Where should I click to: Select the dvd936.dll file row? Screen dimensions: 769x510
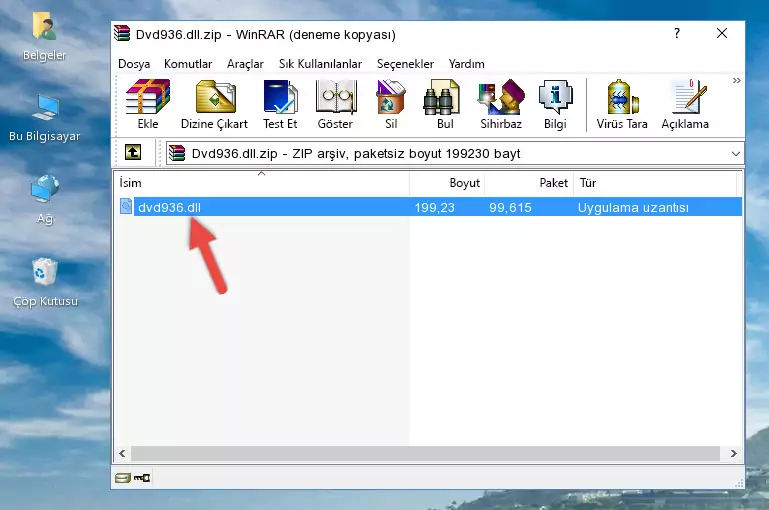coord(429,207)
